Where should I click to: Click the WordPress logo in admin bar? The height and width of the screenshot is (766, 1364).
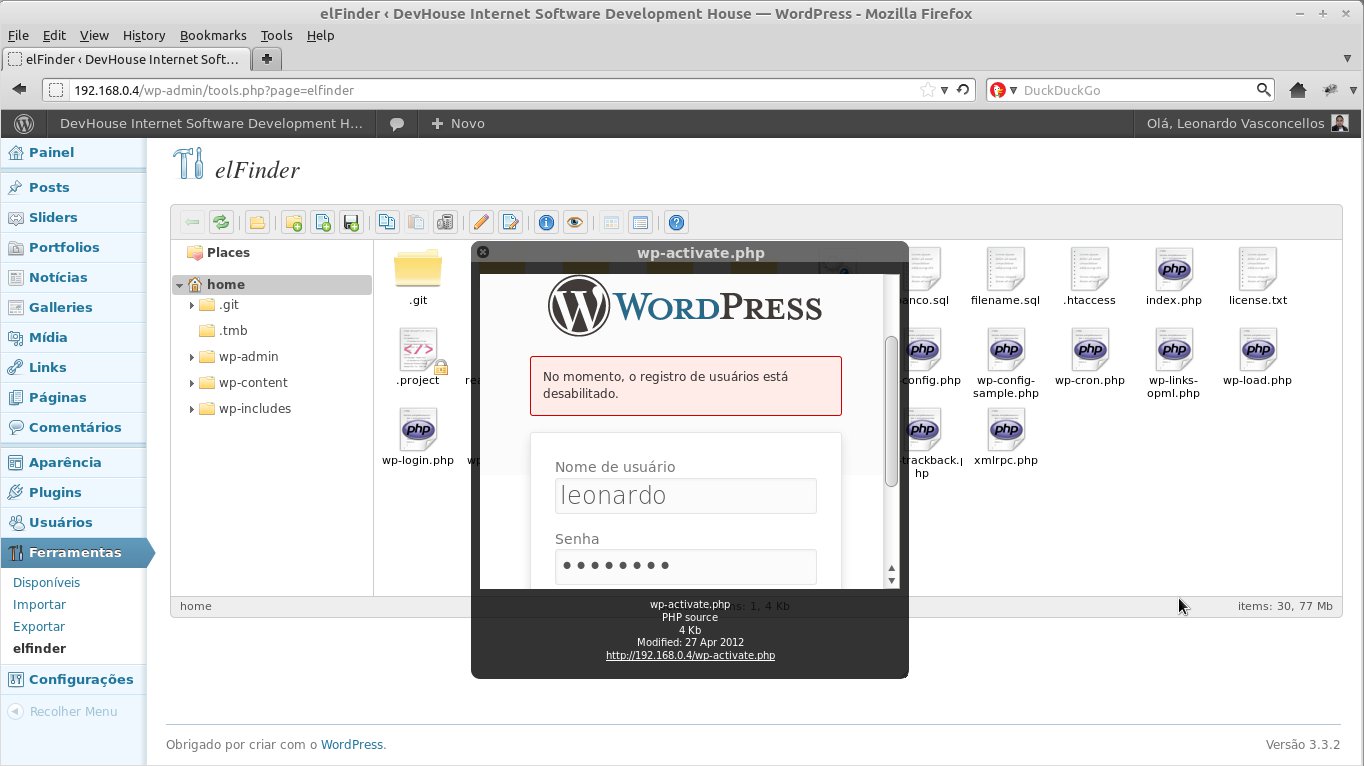click(24, 124)
